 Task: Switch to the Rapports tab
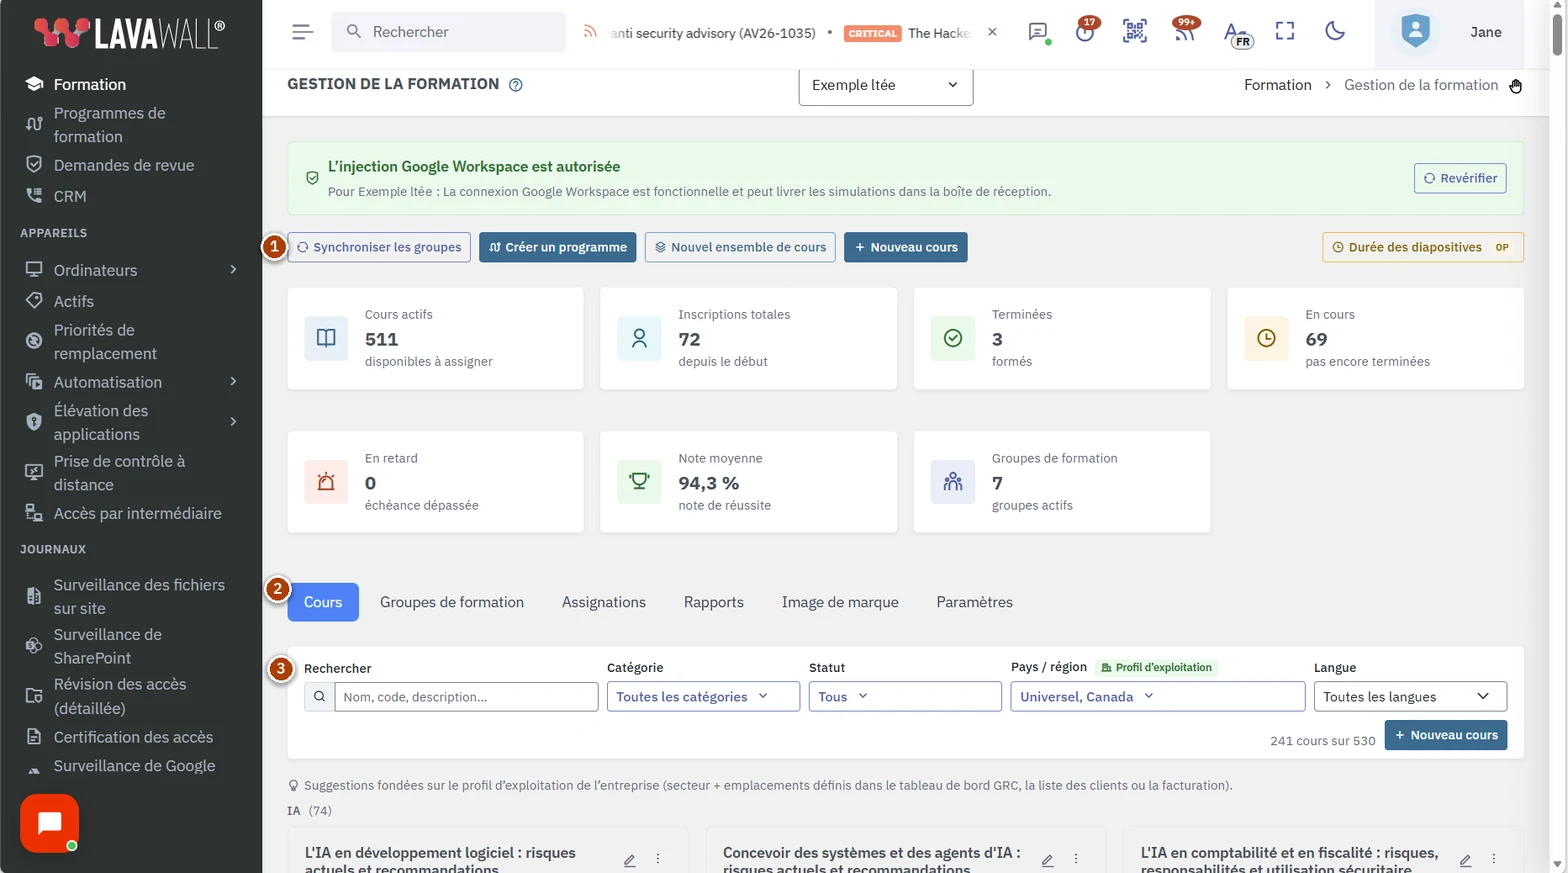(x=714, y=602)
